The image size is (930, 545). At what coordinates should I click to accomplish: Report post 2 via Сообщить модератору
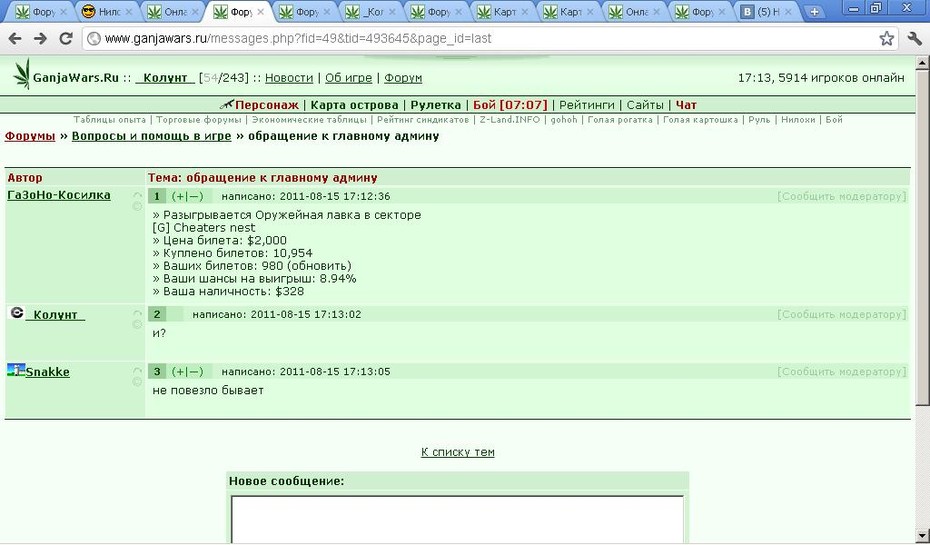[x=842, y=314]
